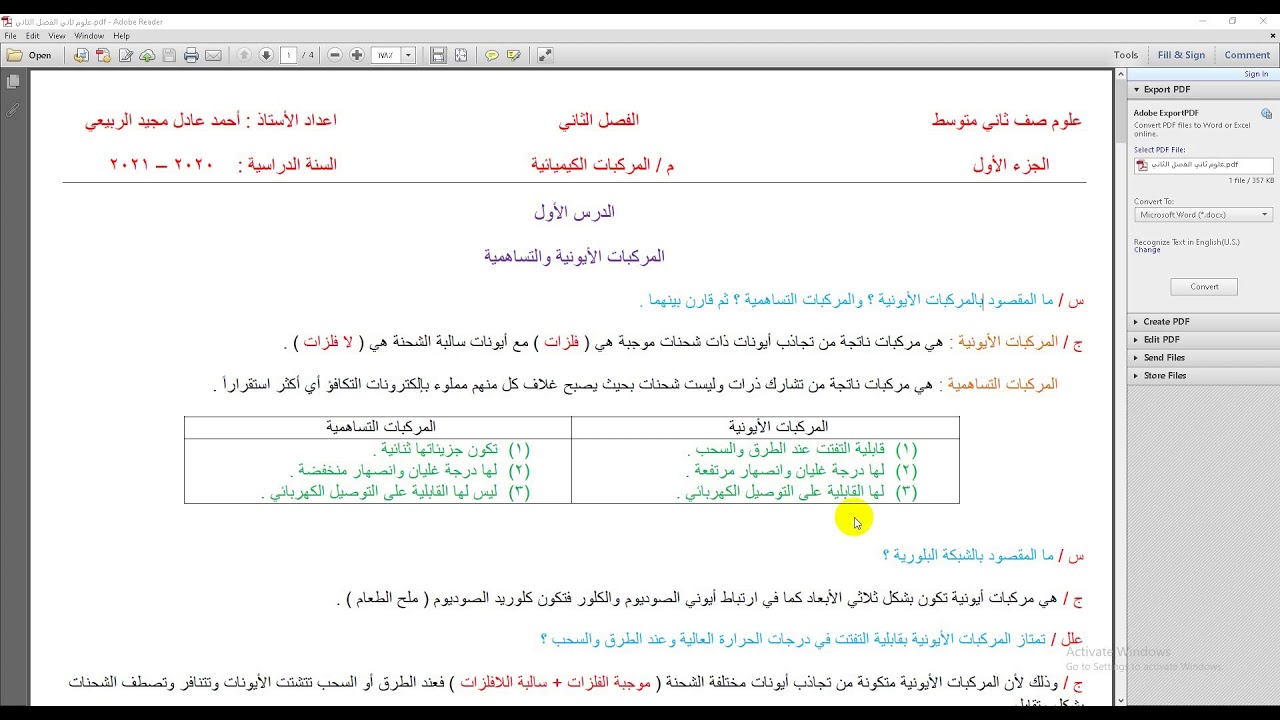Screen dimensions: 1280x720
Task: Click the Sign In link
Action: click(1256, 74)
